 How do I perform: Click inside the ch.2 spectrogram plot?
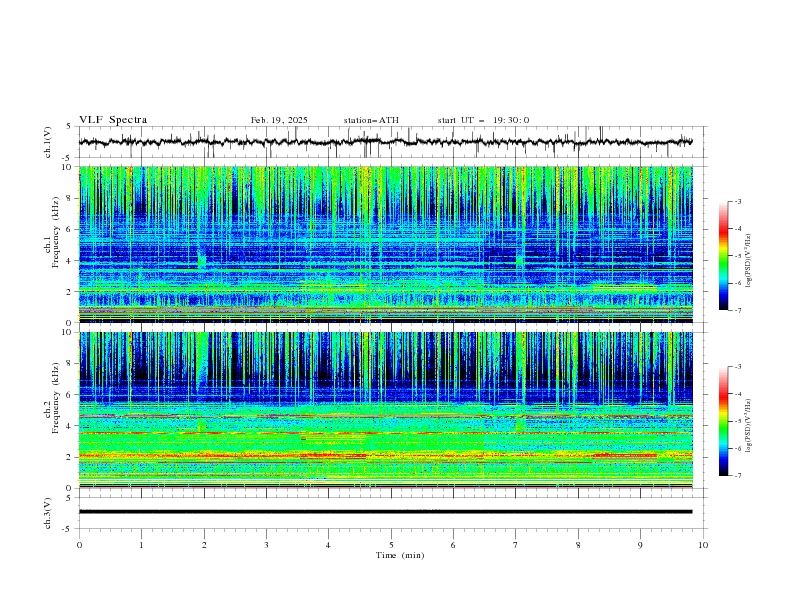(x=386, y=410)
